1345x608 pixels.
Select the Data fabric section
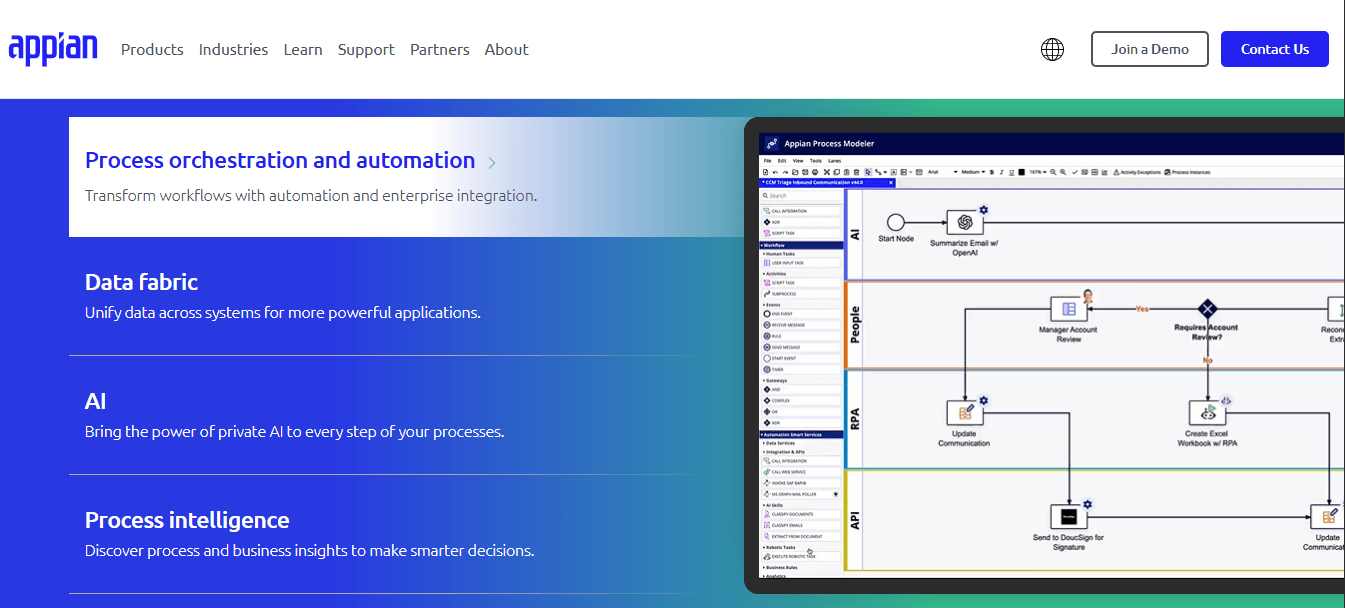(x=385, y=296)
